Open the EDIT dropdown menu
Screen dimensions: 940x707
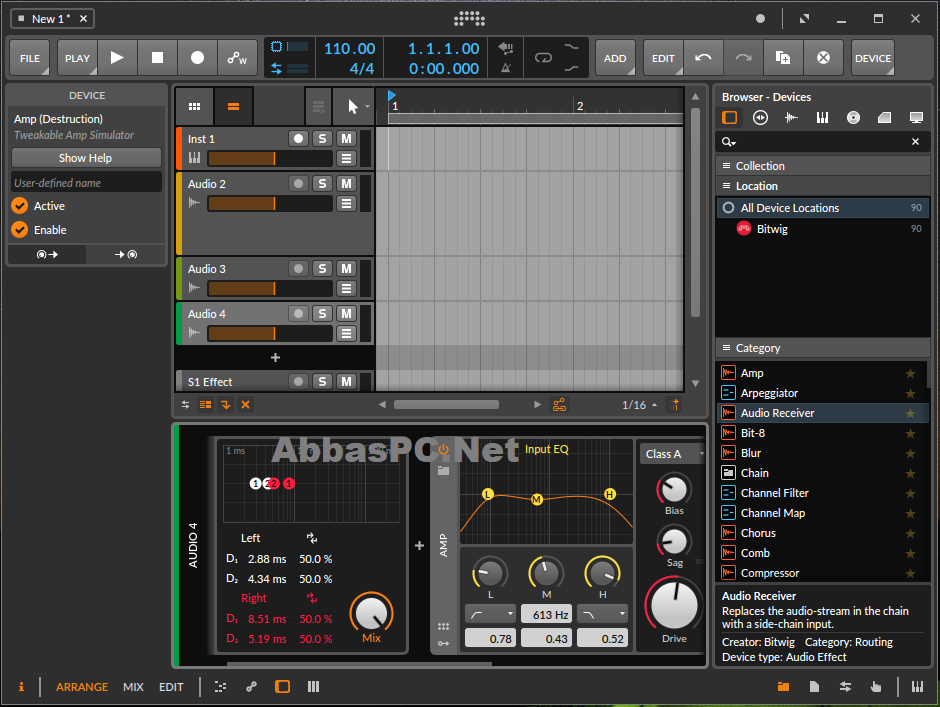click(x=664, y=58)
